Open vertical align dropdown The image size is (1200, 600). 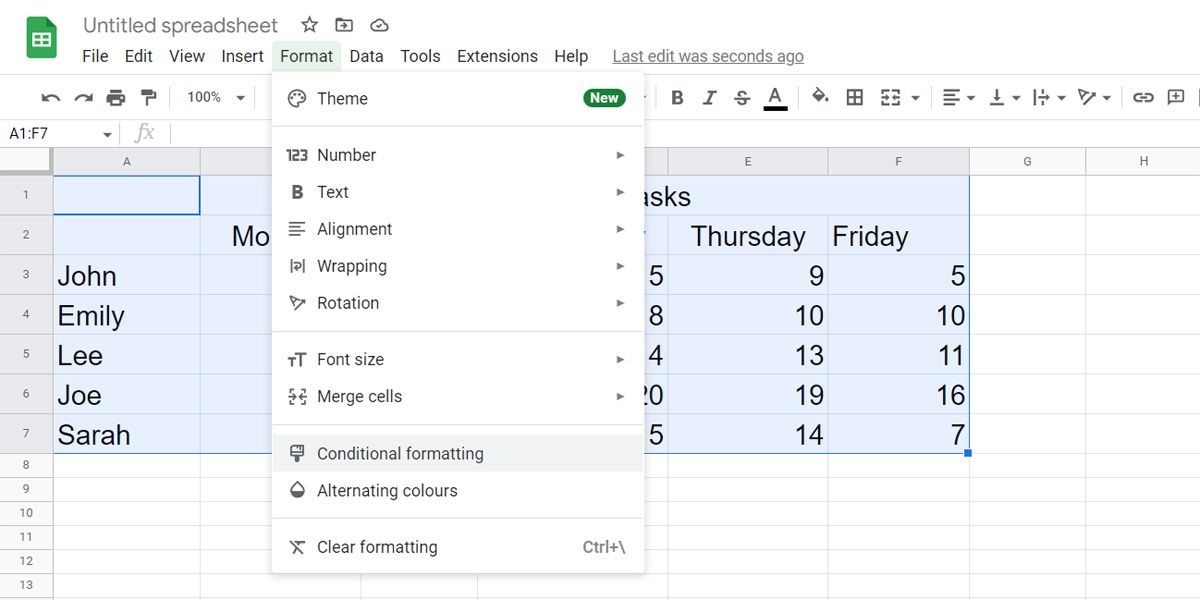click(x=1004, y=97)
